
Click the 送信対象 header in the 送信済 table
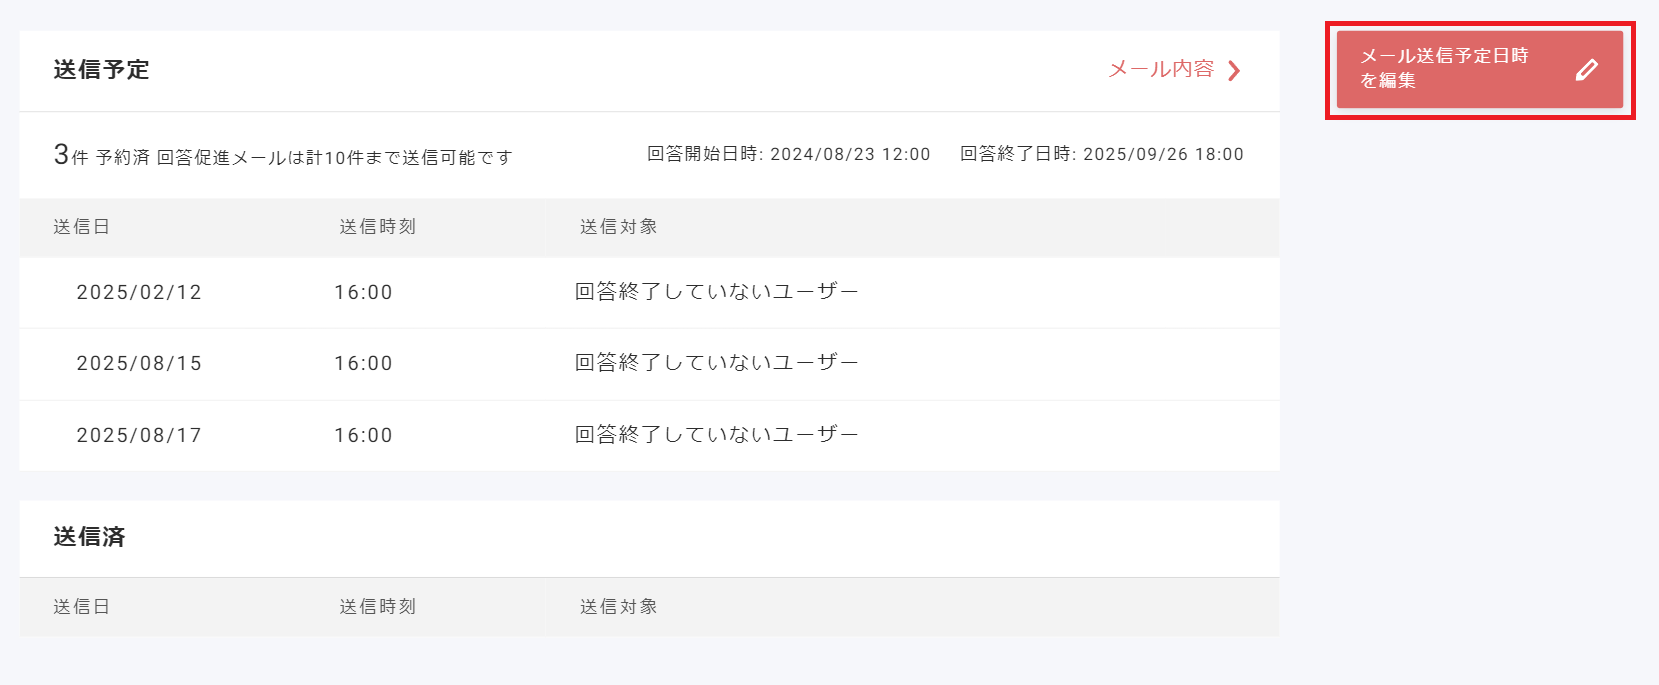[x=618, y=607]
